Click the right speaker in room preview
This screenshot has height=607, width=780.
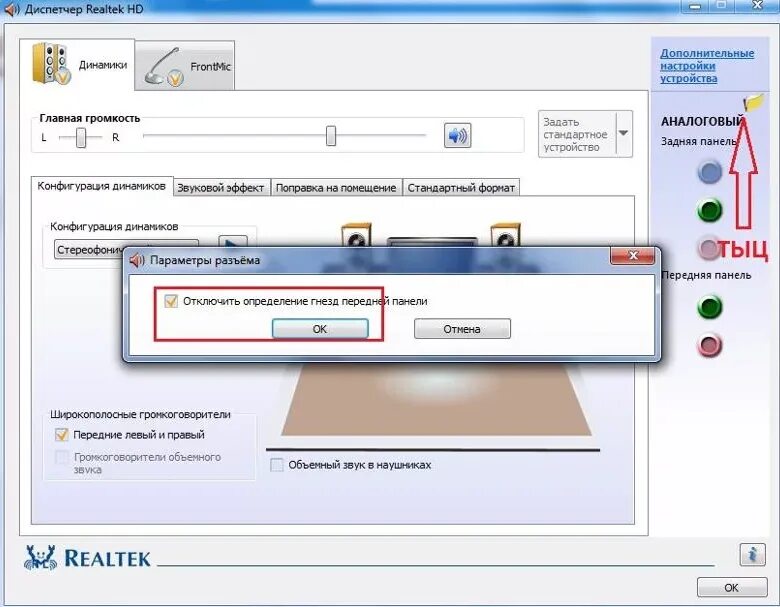tap(505, 235)
